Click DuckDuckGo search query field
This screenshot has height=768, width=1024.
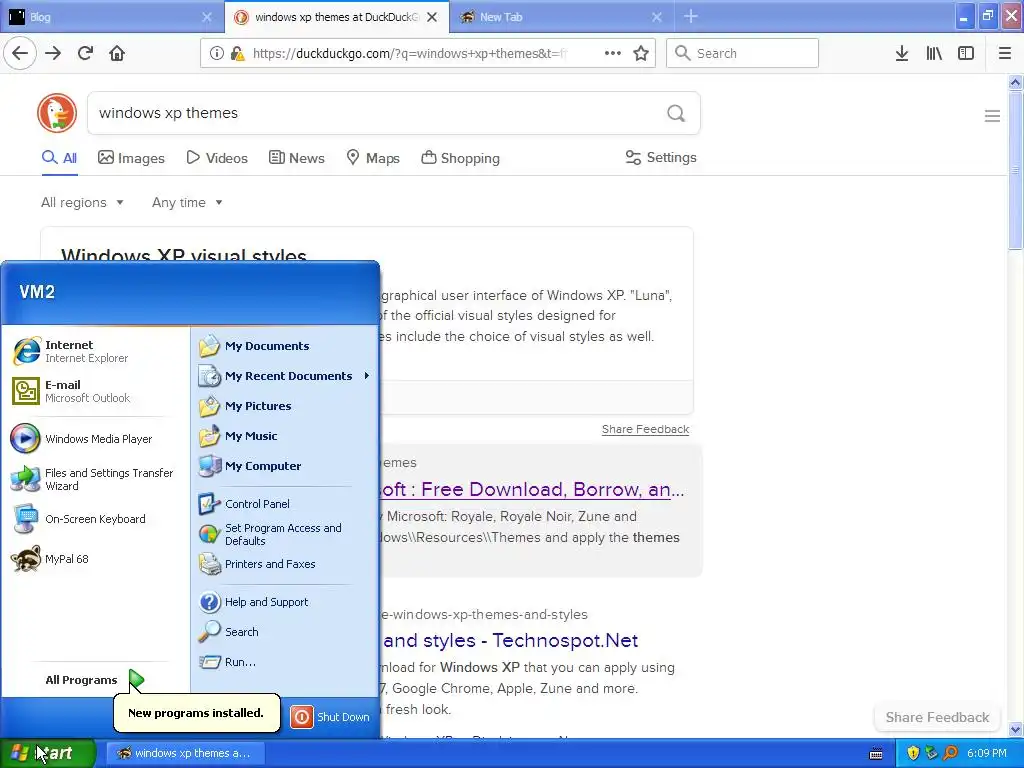(376, 113)
